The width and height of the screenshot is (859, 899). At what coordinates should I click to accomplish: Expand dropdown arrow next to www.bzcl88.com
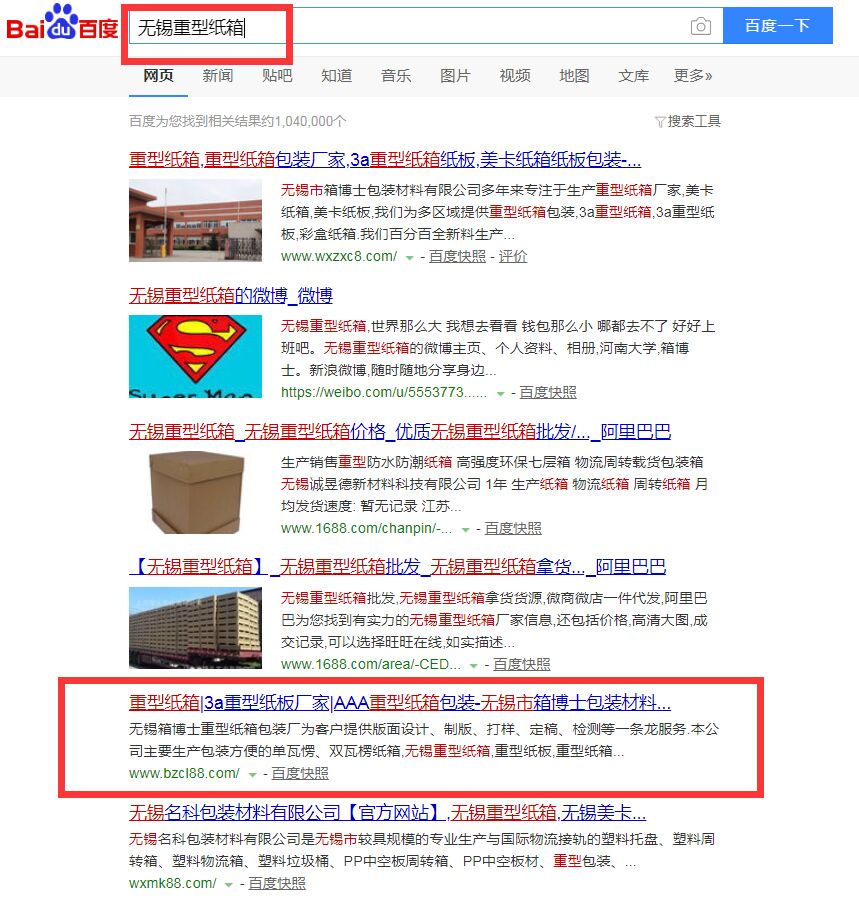252,775
